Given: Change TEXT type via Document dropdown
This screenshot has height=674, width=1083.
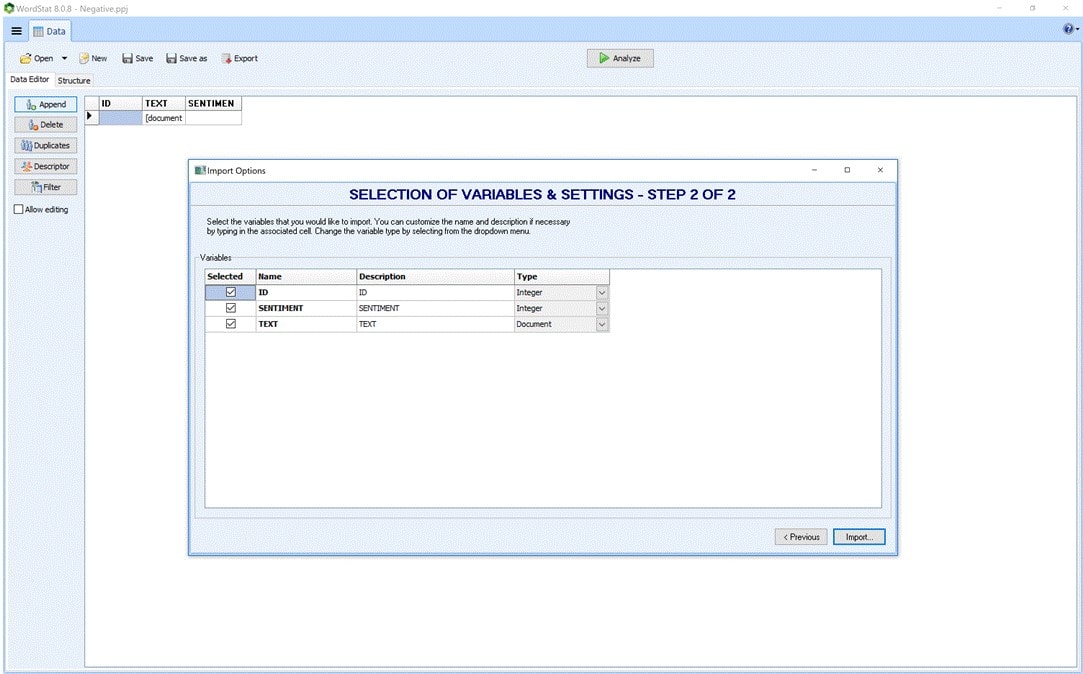Looking at the screenshot, I should point(602,324).
